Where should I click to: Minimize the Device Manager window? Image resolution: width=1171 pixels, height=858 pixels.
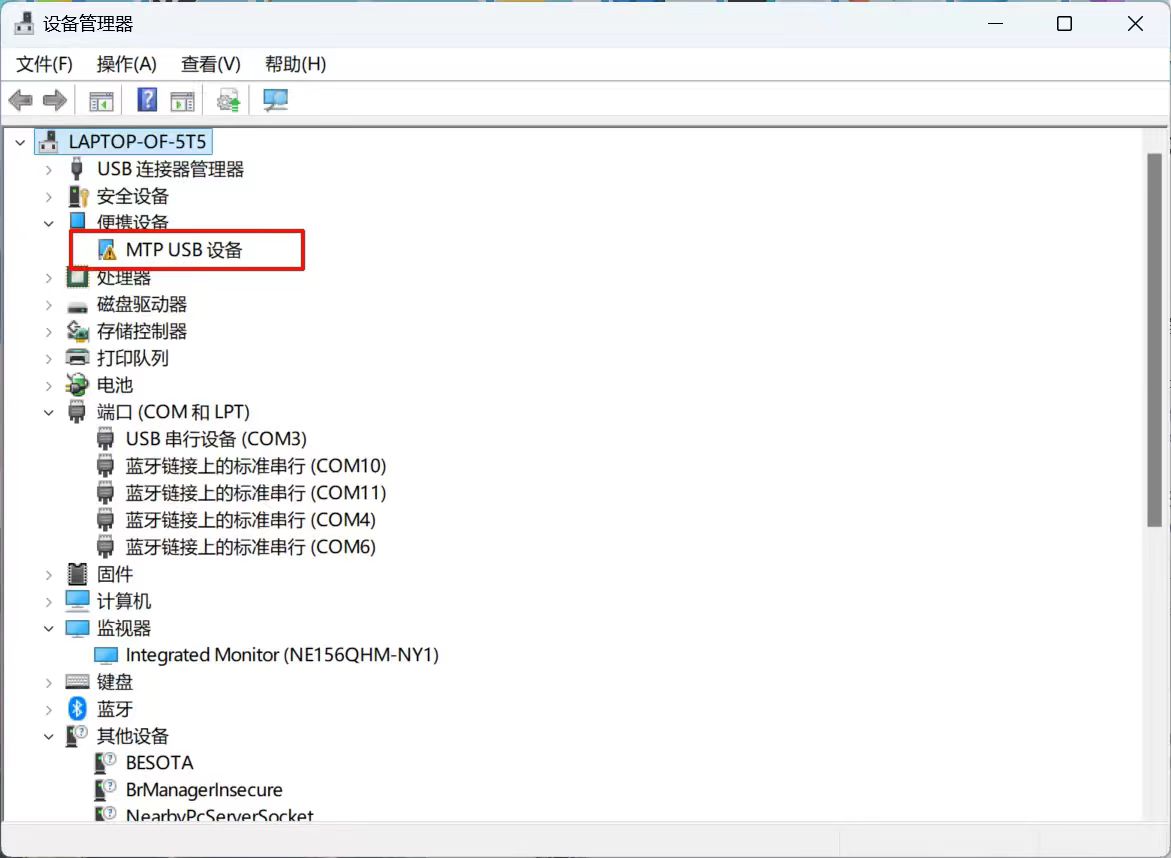pos(995,24)
